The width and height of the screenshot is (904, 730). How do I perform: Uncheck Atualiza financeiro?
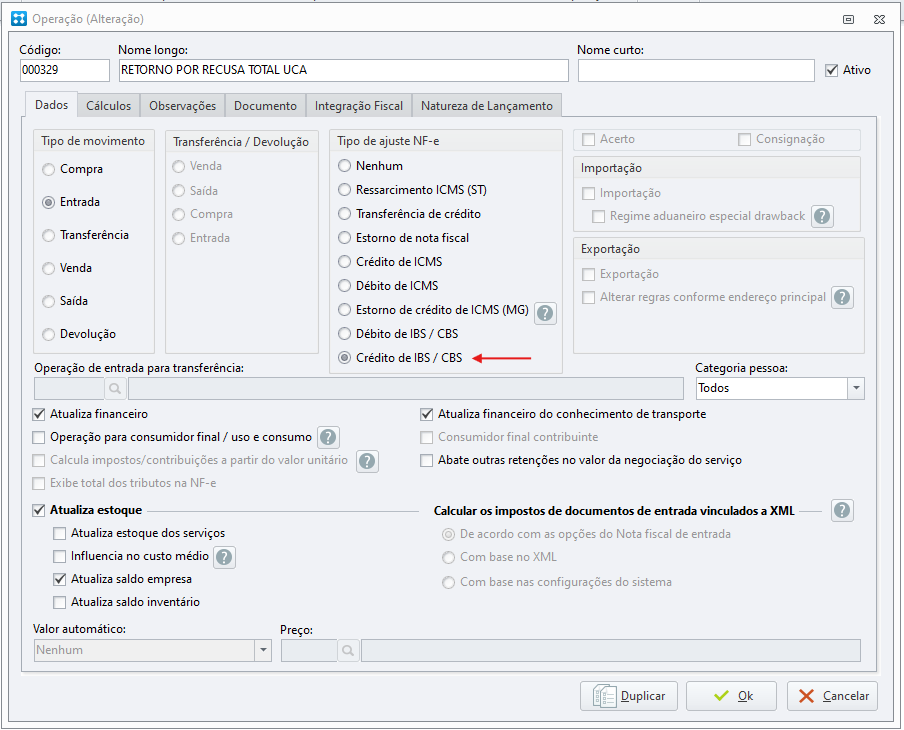tap(39, 414)
